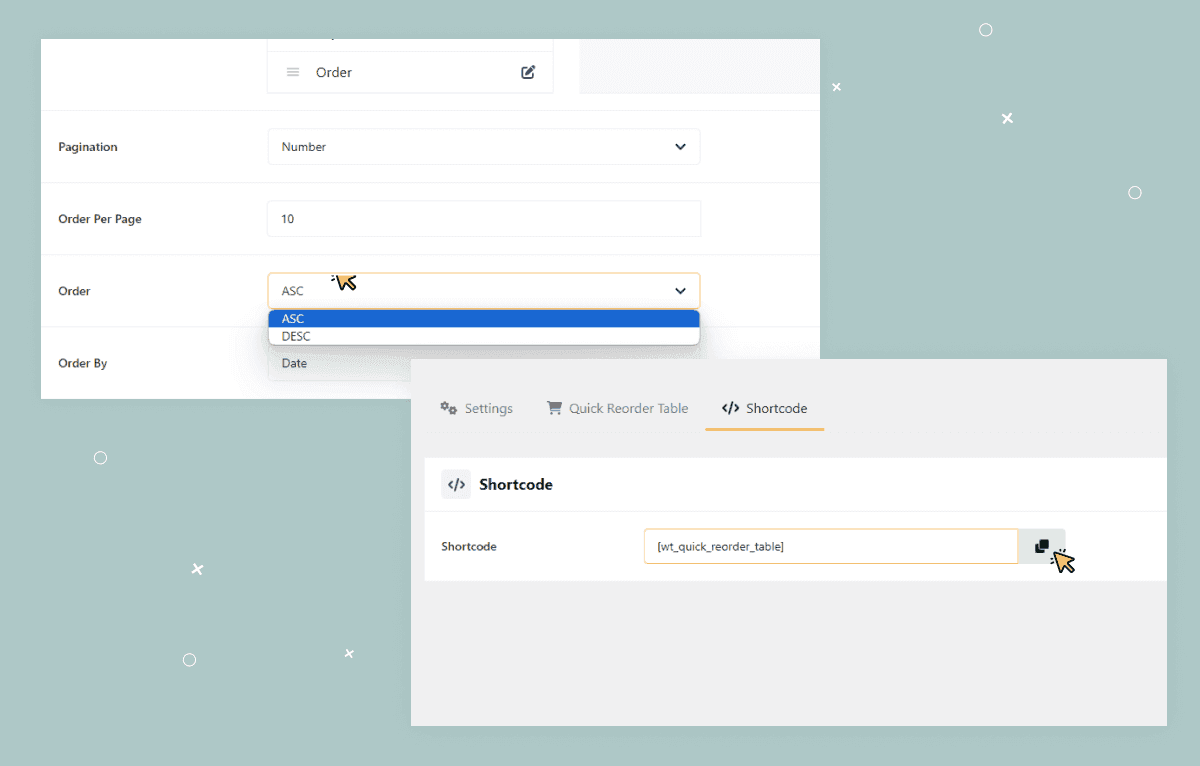Viewport: 1200px width, 766px height.
Task: Open the Quick Reorder Table tab
Action: [617, 408]
